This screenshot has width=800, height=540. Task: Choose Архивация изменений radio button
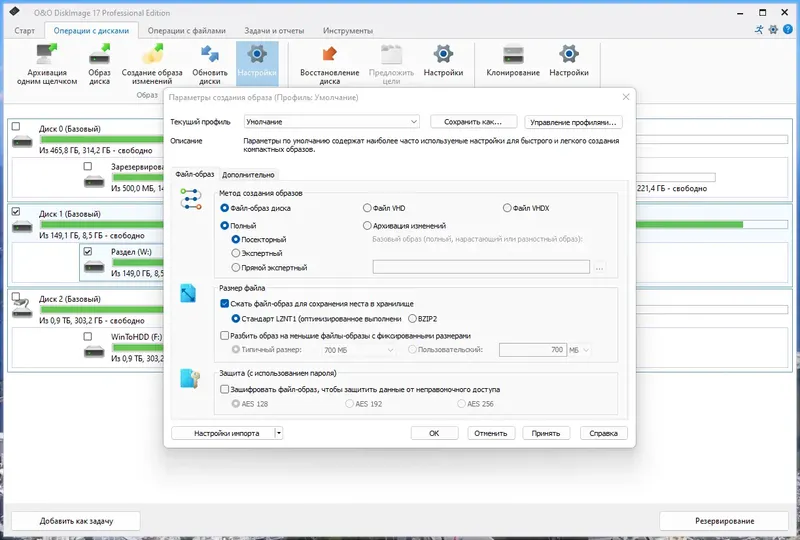click(367, 226)
